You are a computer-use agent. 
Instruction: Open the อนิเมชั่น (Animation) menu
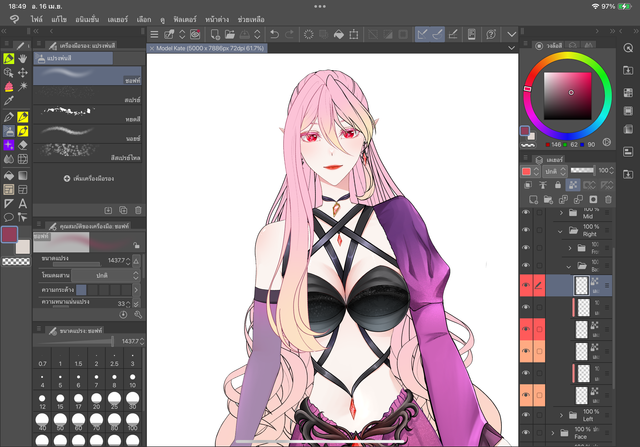click(x=87, y=19)
